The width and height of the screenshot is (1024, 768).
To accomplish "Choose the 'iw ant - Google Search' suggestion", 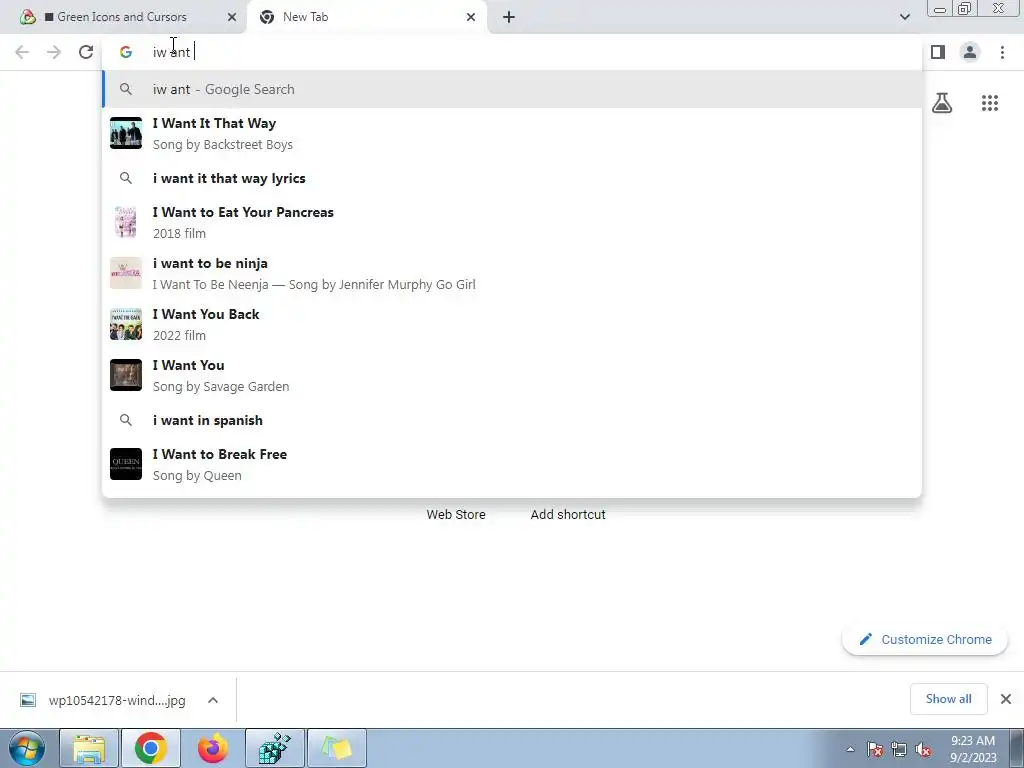I will [x=512, y=89].
